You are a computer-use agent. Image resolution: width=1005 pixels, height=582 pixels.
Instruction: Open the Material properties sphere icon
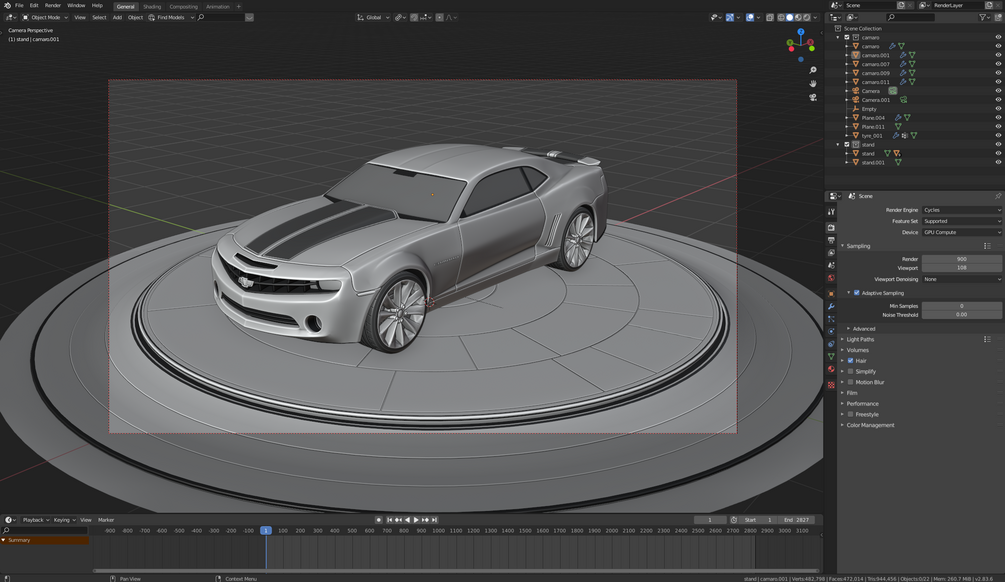(831, 369)
